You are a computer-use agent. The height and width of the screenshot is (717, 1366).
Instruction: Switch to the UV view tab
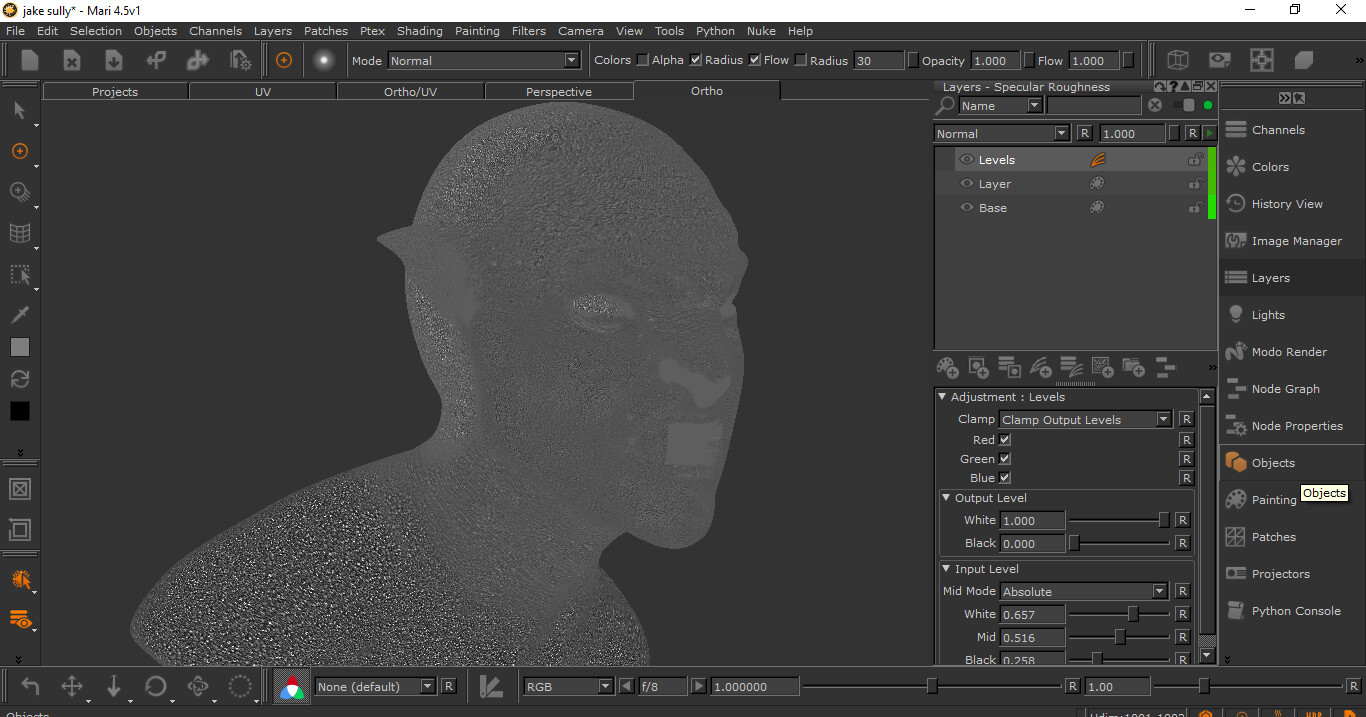(263, 92)
